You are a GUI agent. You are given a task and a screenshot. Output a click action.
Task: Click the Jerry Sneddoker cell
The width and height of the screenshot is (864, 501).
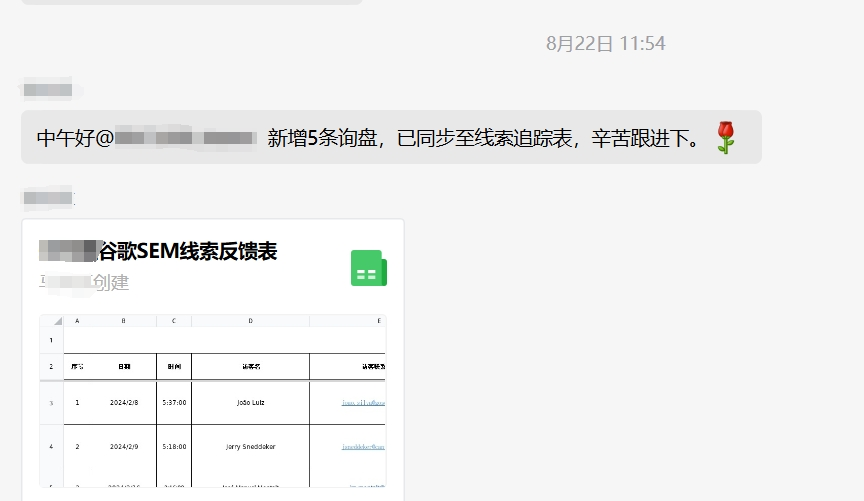250,446
